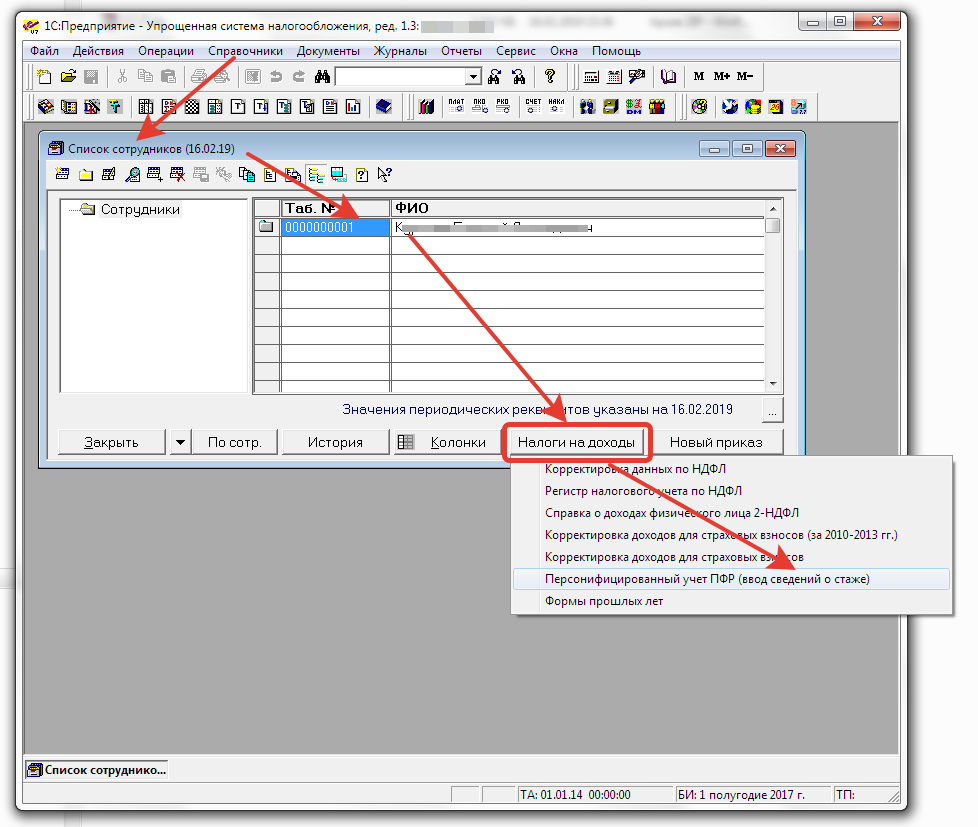Click the file cabinet drawer icon
Image resolution: width=978 pixels, height=827 pixels.
[x=611, y=107]
